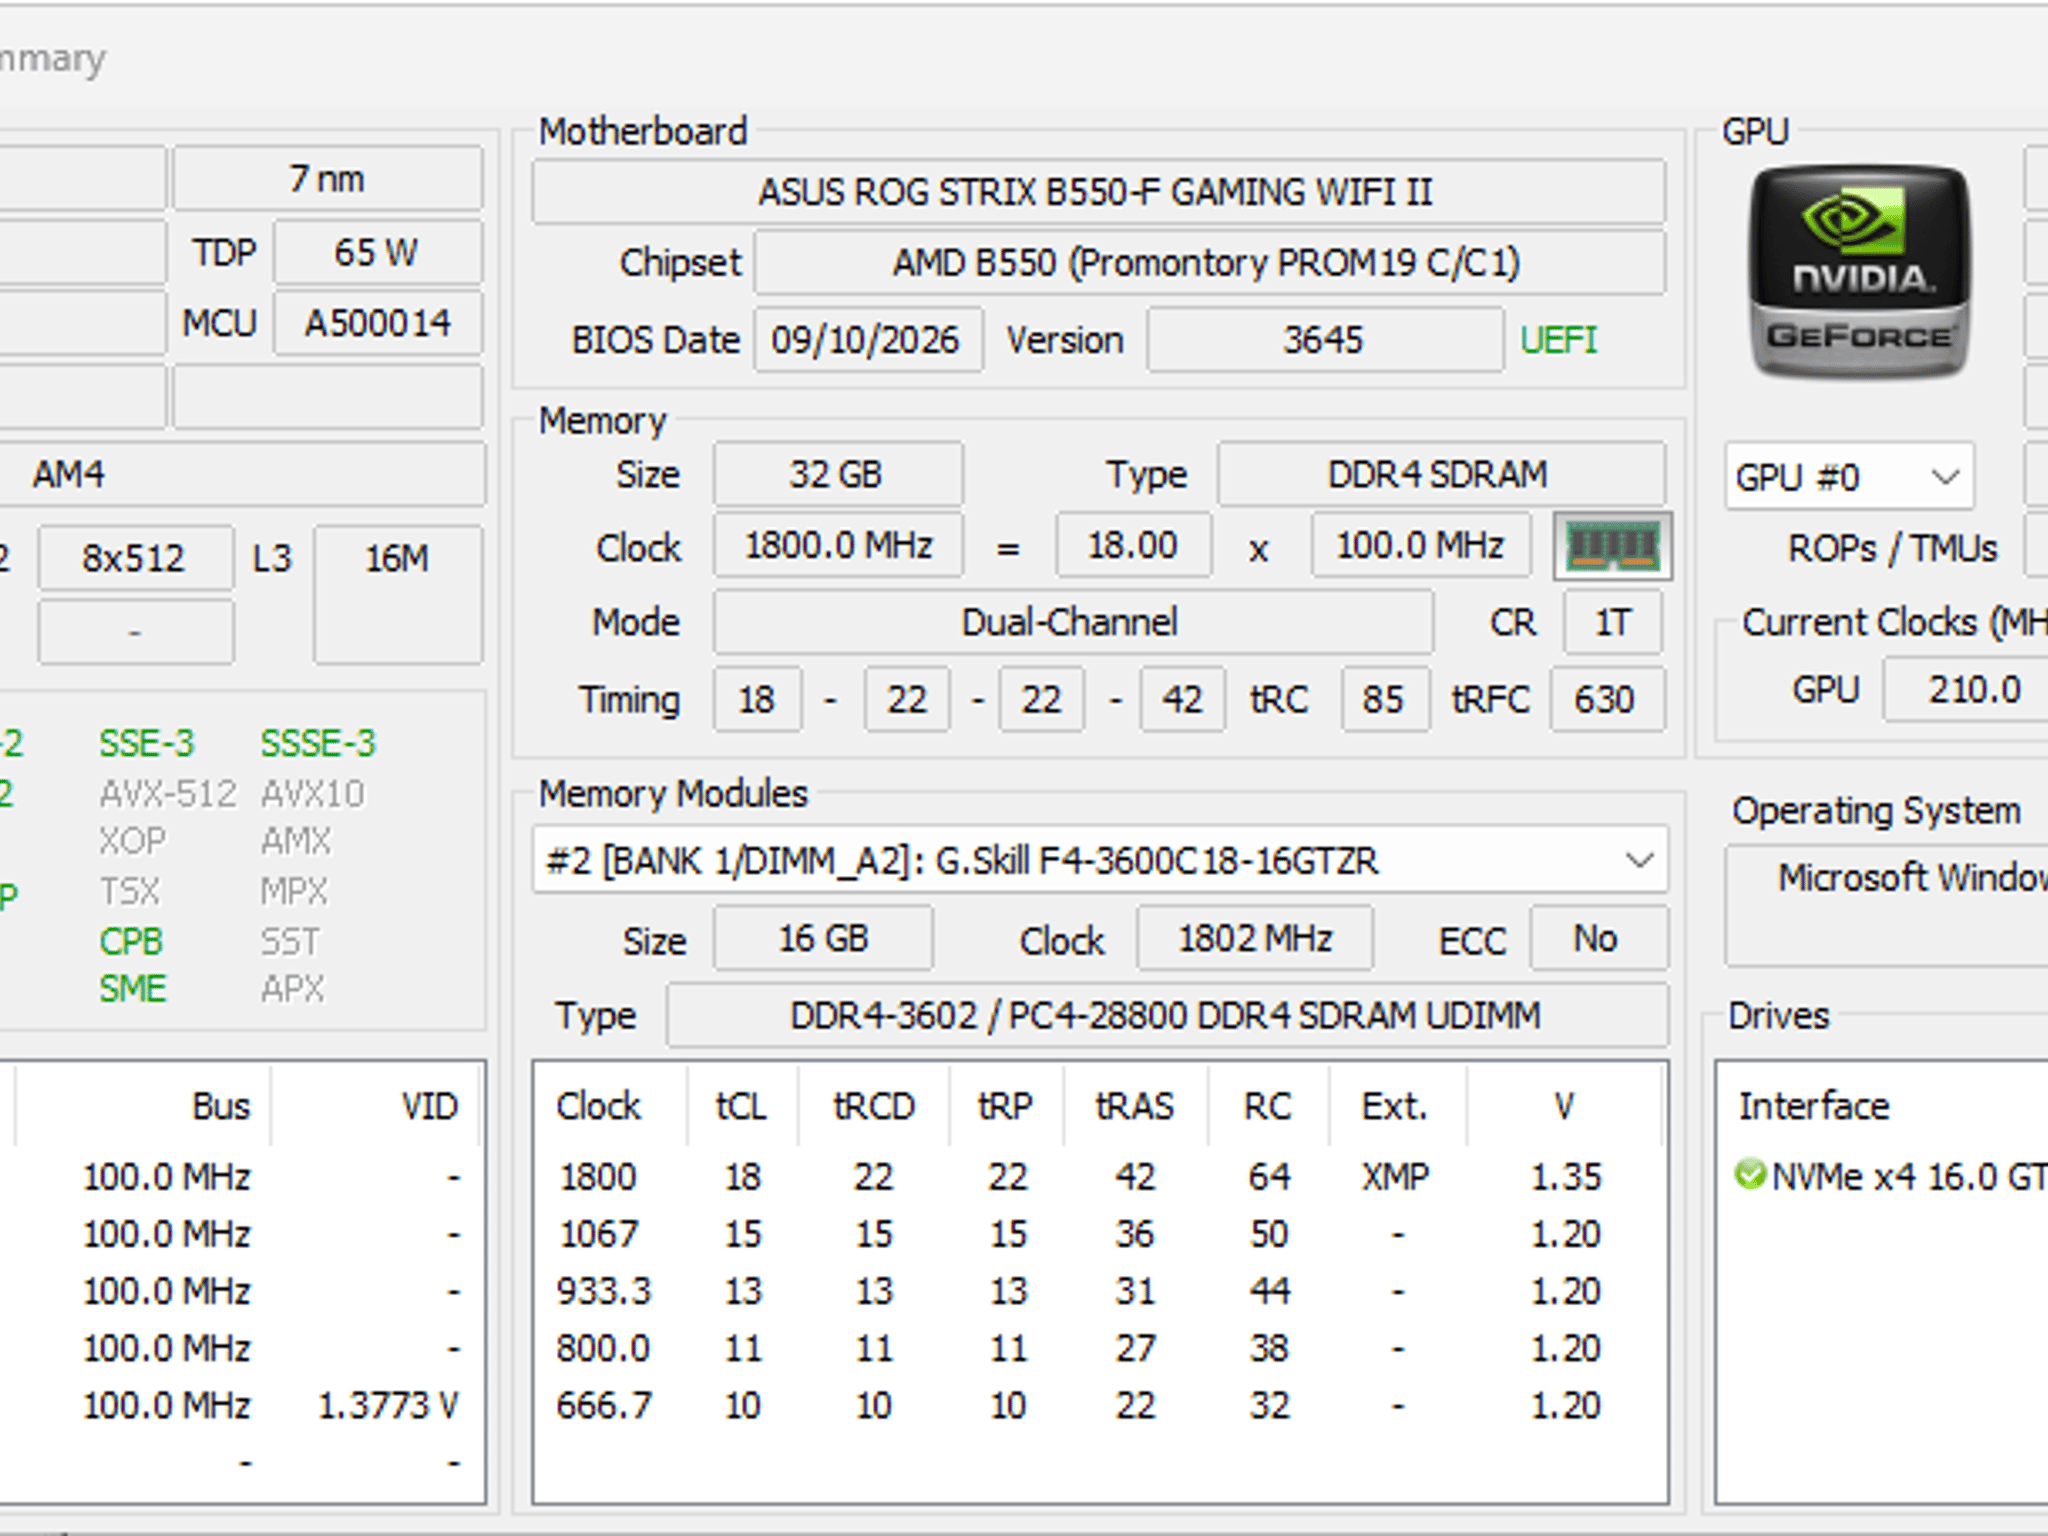Click the tRAS column header

1135,1106
